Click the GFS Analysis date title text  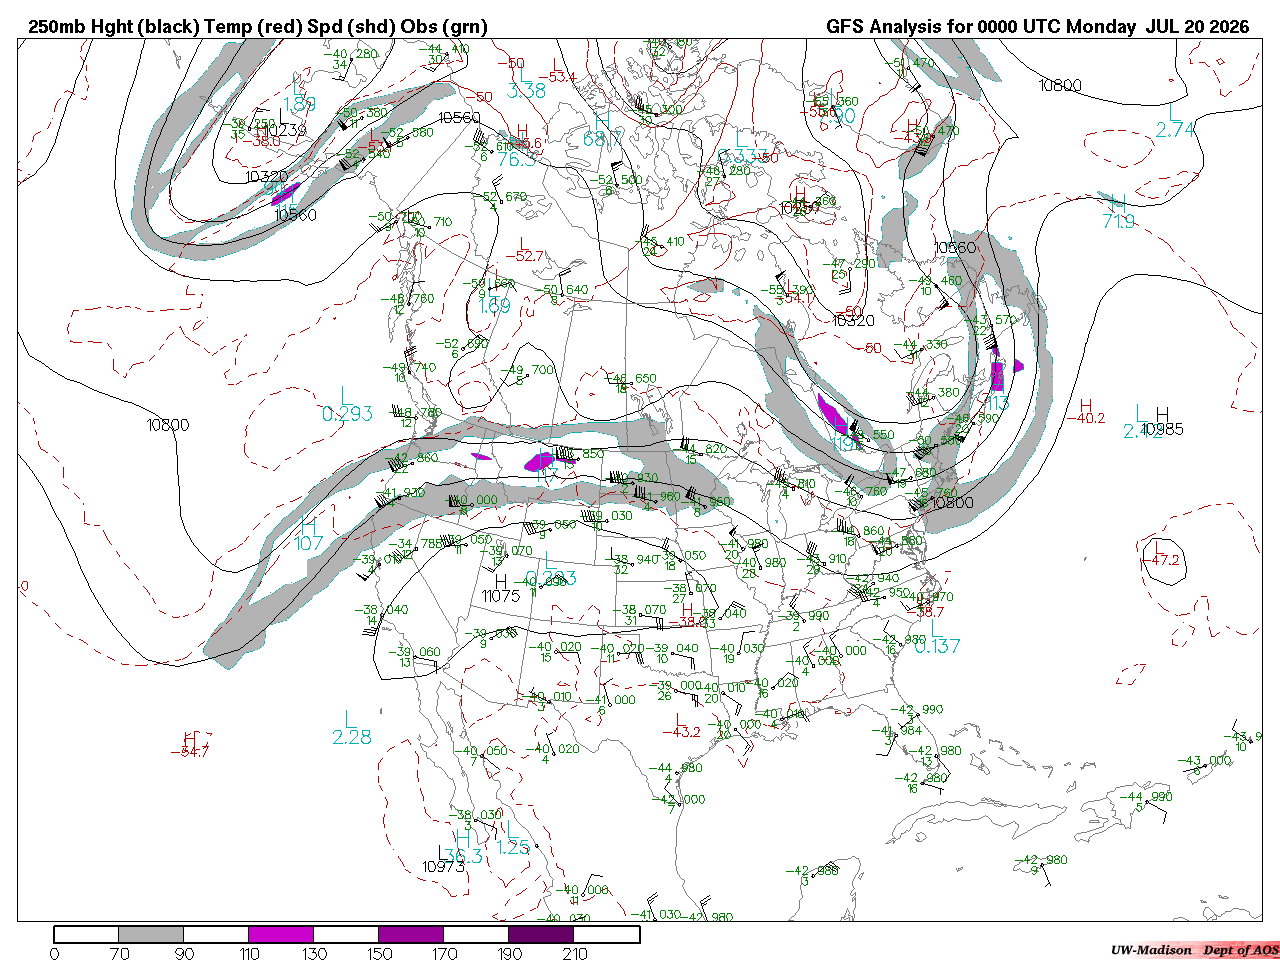click(x=1037, y=27)
